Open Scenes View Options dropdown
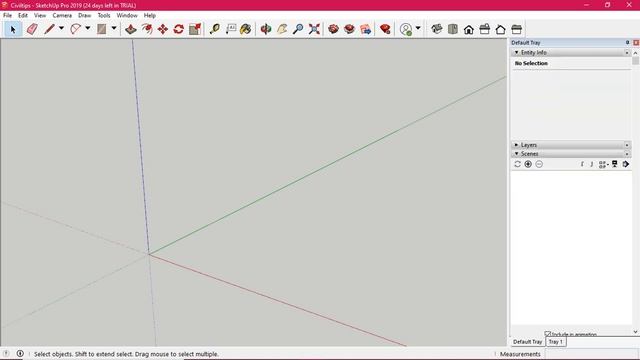640x360 pixels. tap(604, 164)
